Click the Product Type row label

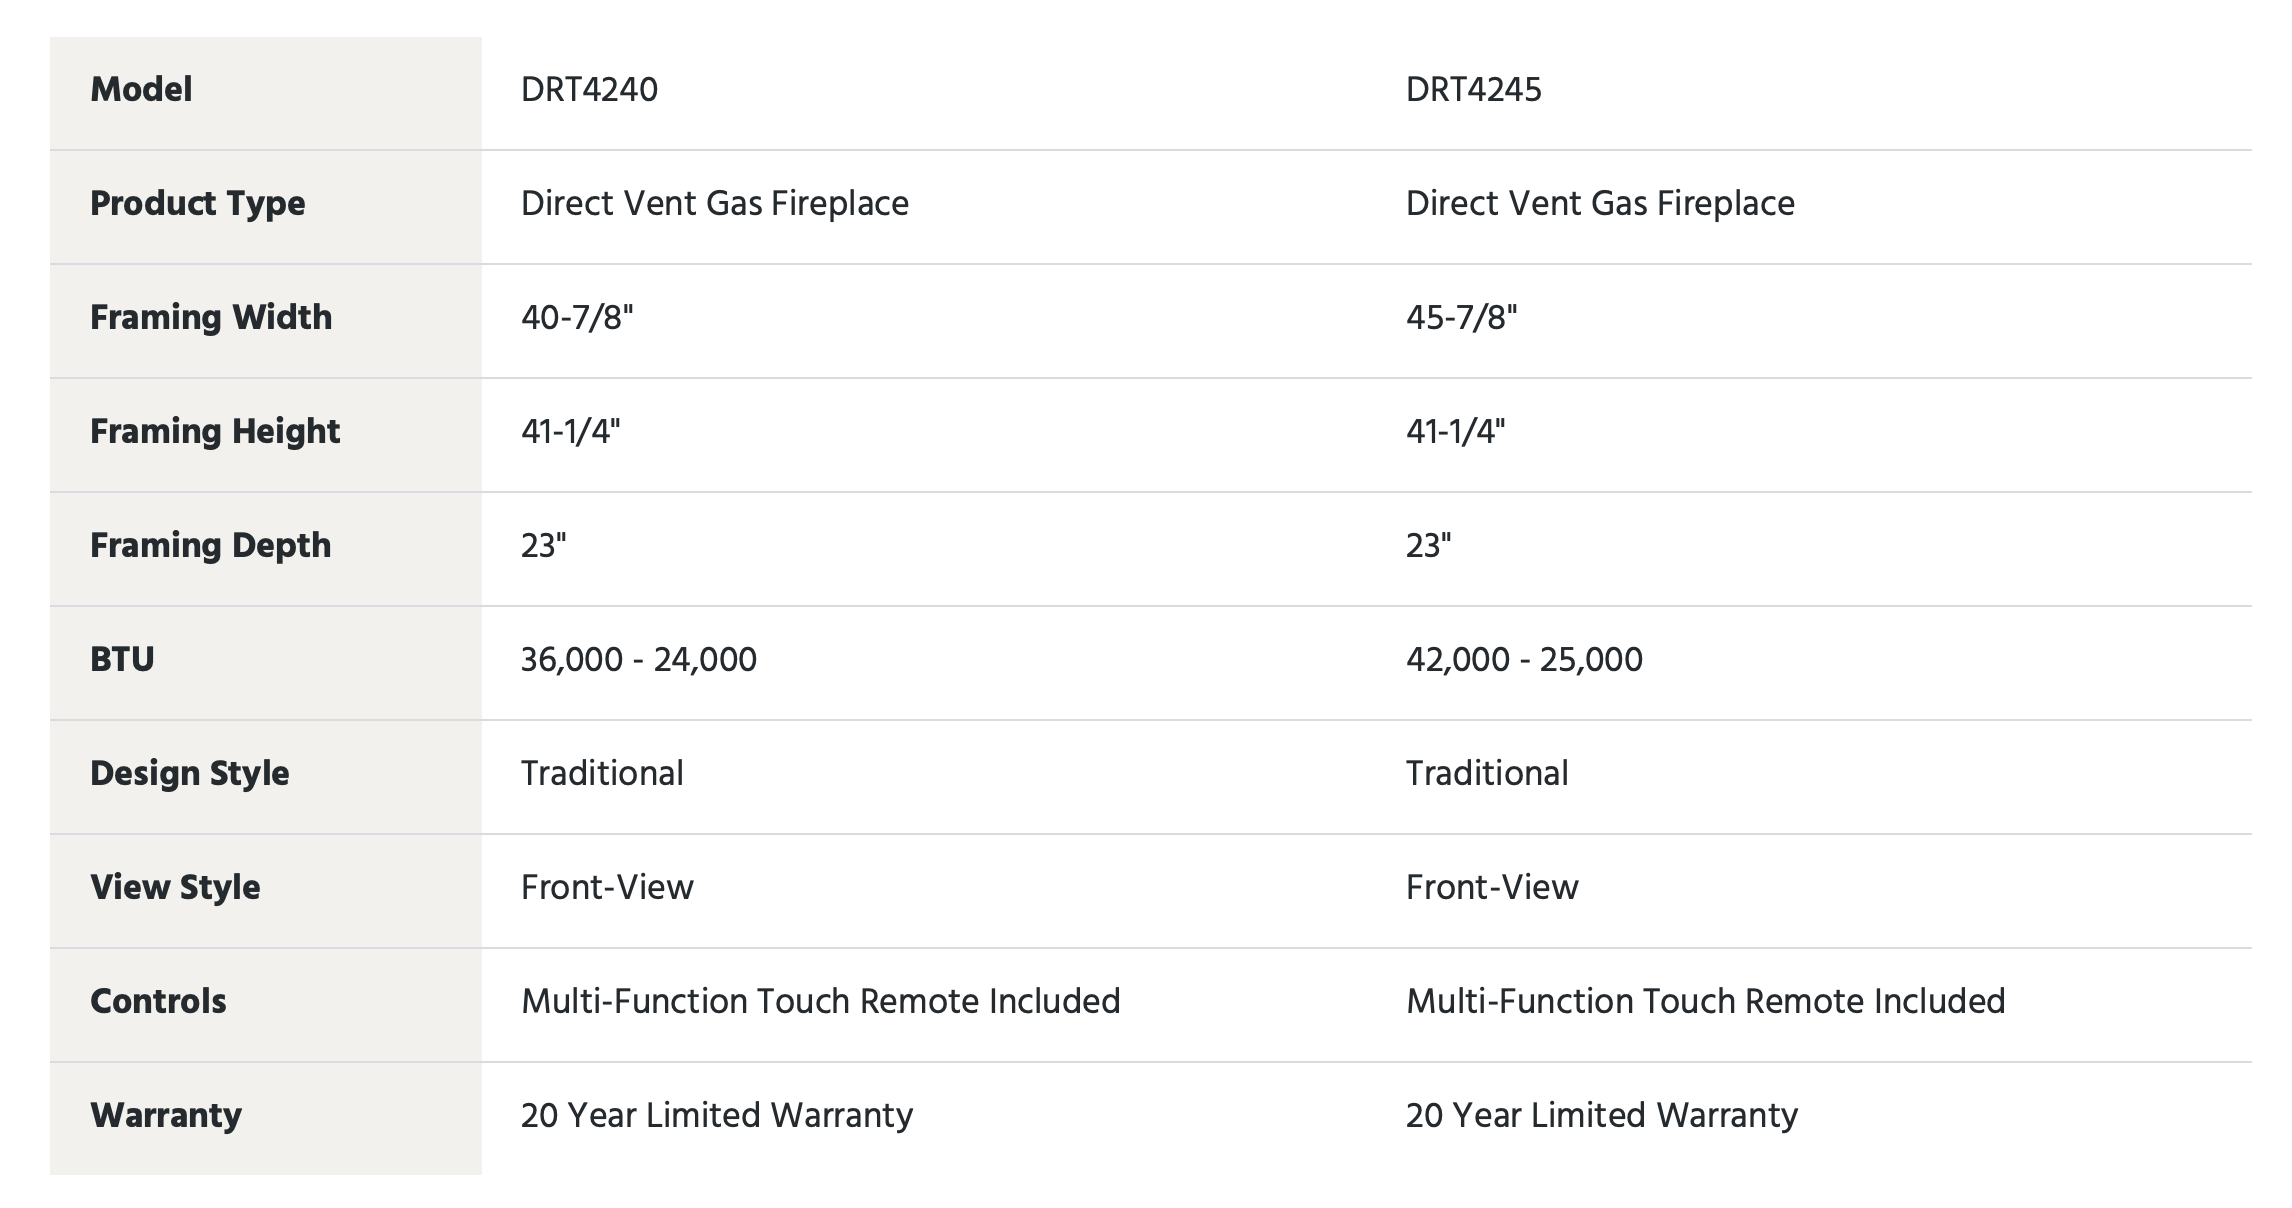198,204
